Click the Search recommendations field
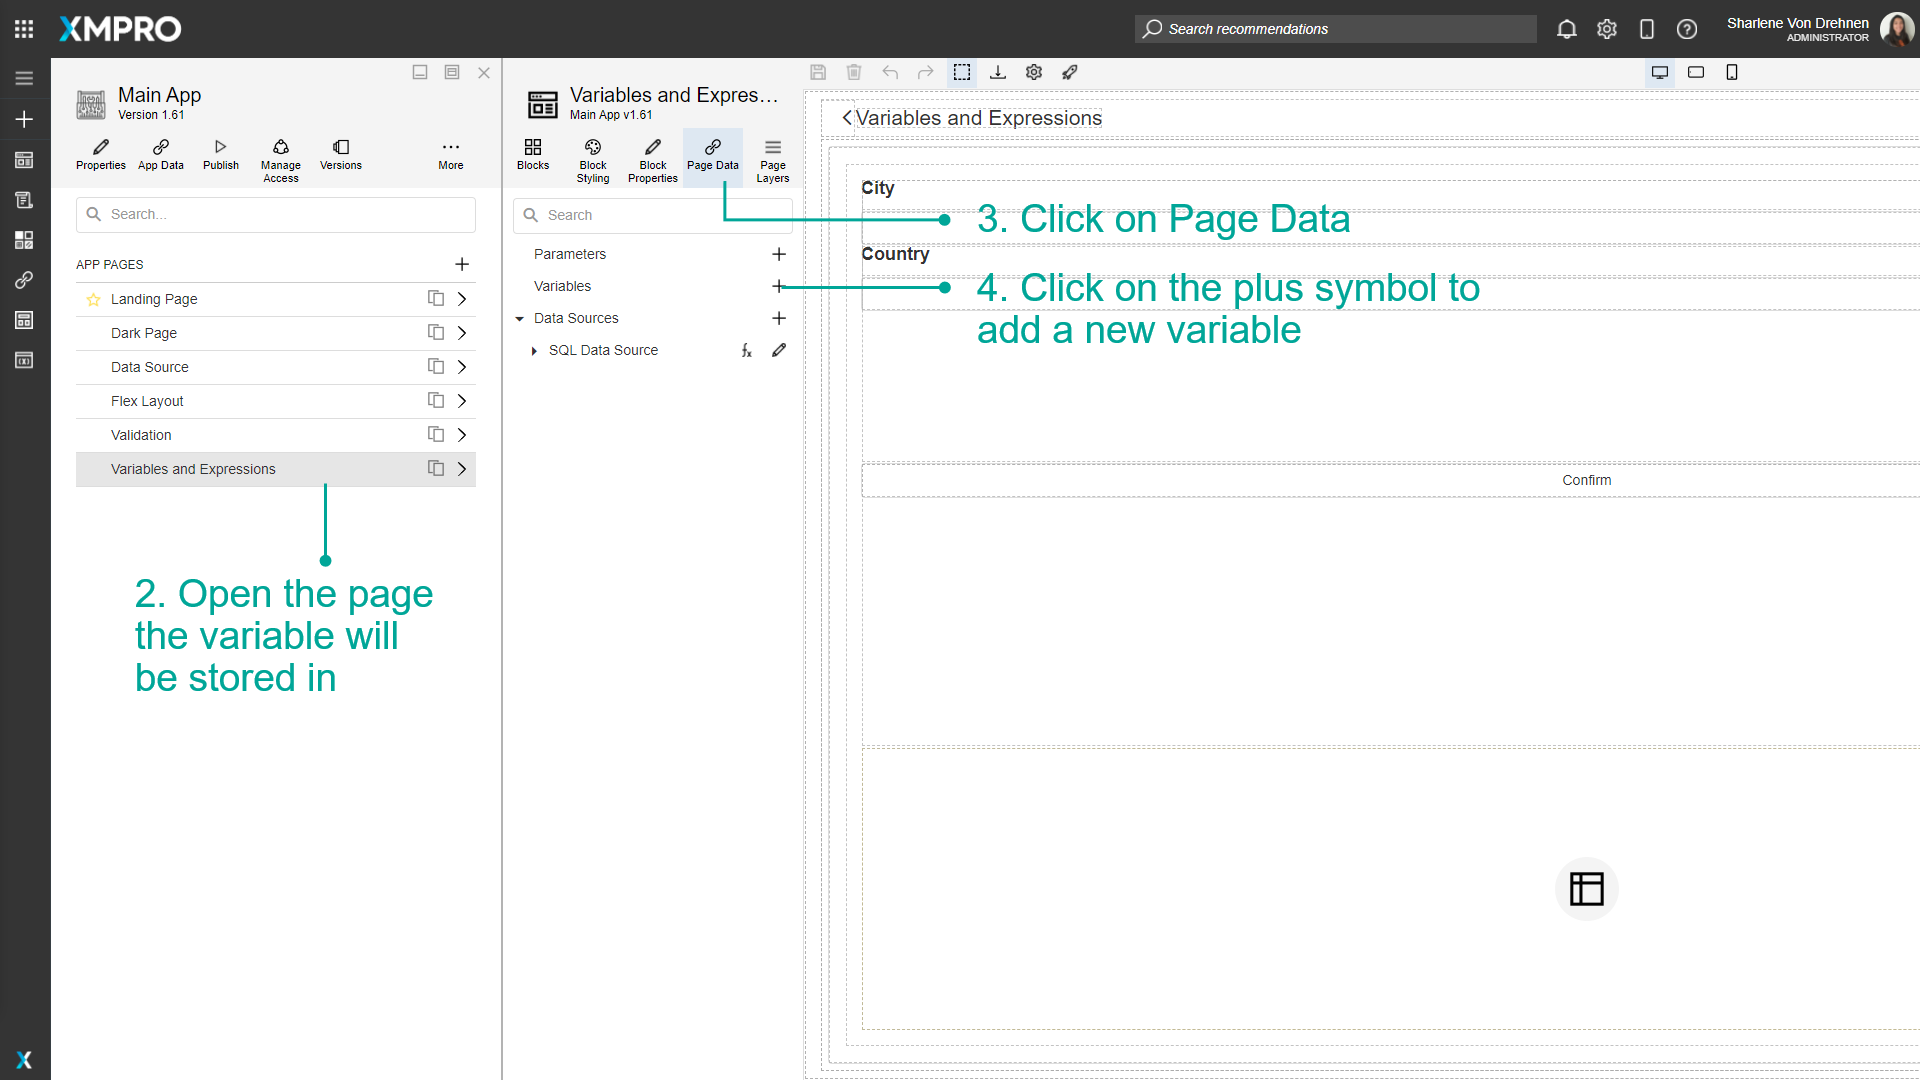 [x=1335, y=29]
